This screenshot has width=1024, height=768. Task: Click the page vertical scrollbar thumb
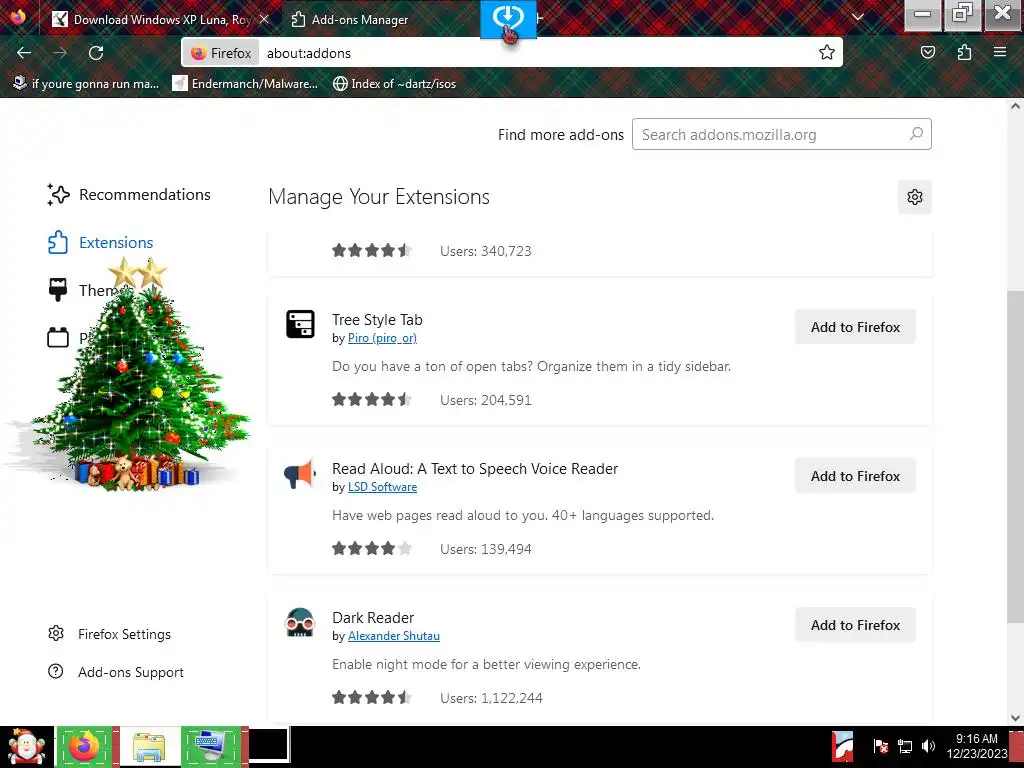pos(1015,456)
